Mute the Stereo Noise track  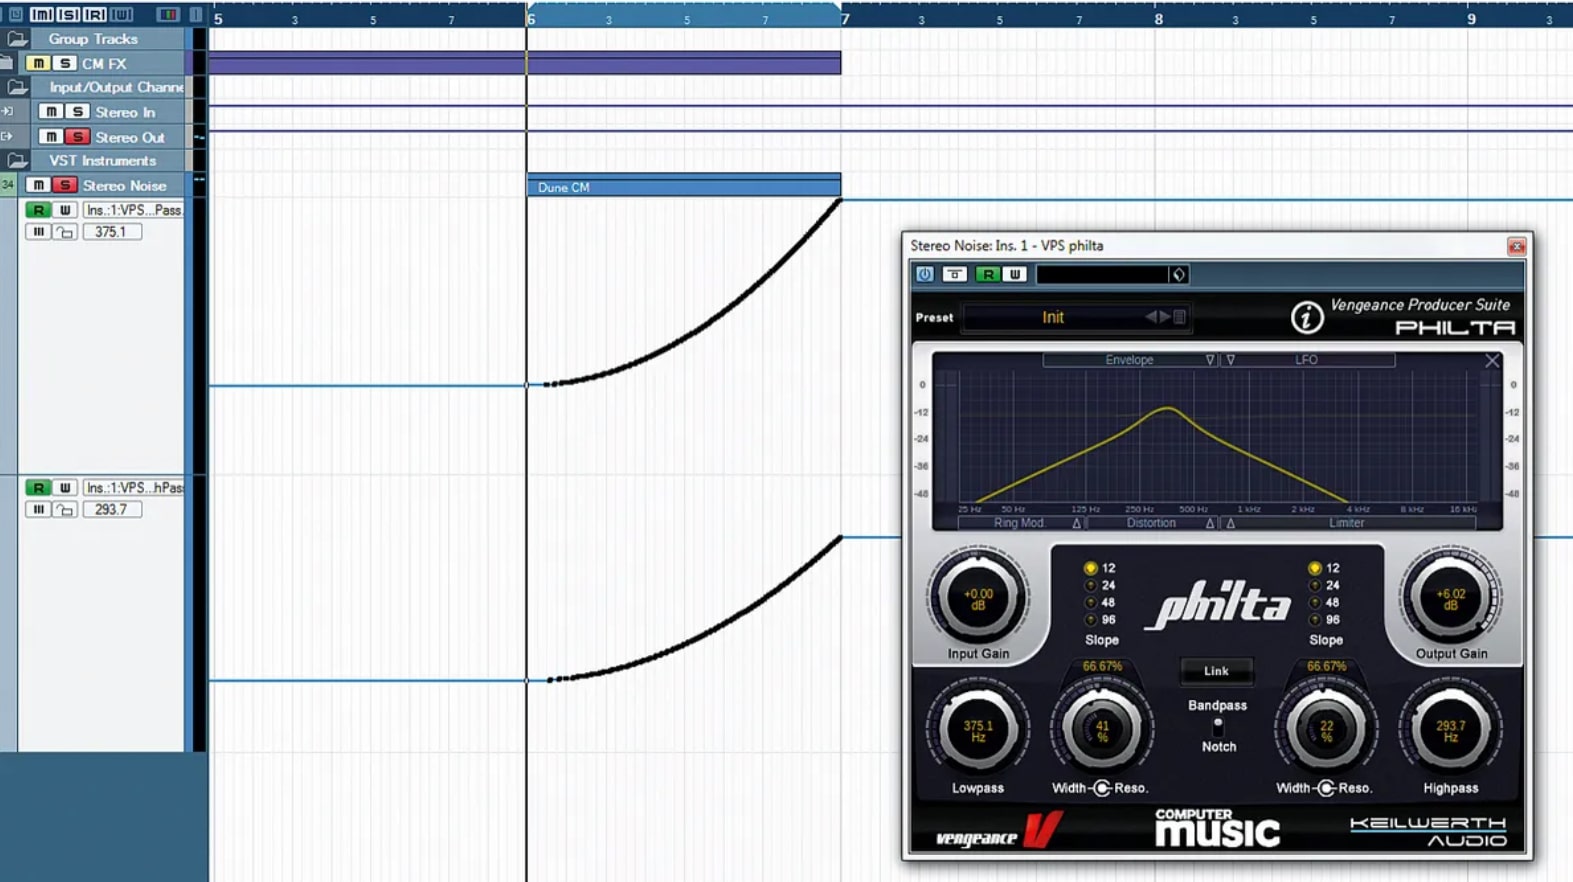[38, 185]
